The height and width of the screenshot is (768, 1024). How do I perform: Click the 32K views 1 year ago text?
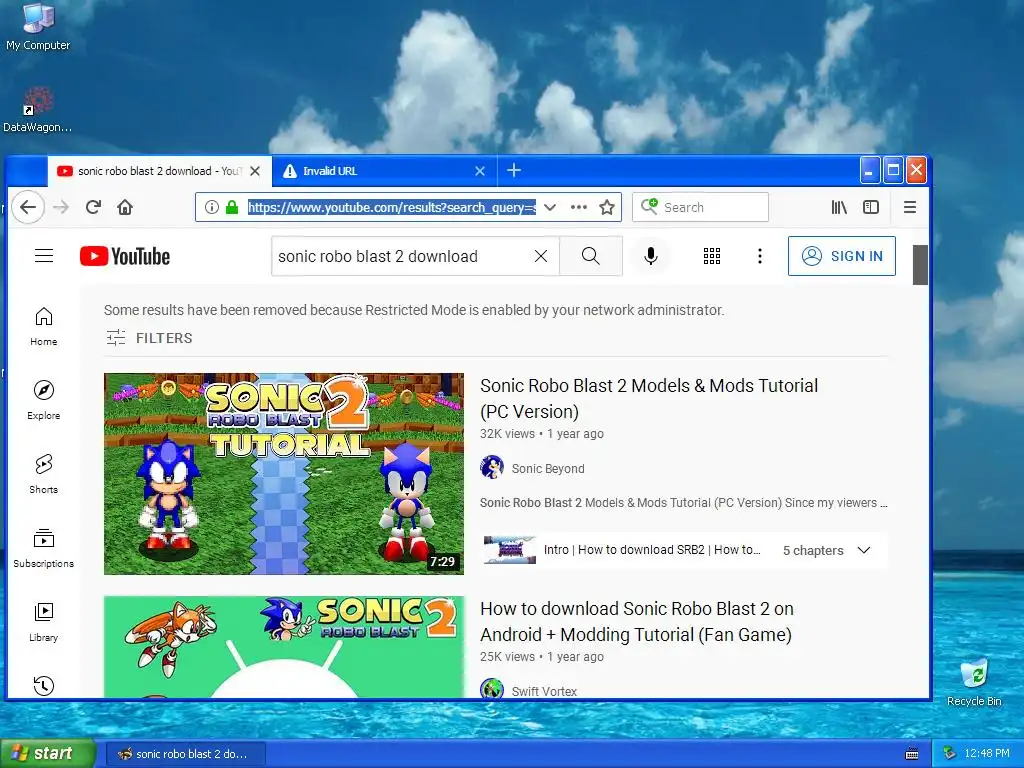click(541, 434)
